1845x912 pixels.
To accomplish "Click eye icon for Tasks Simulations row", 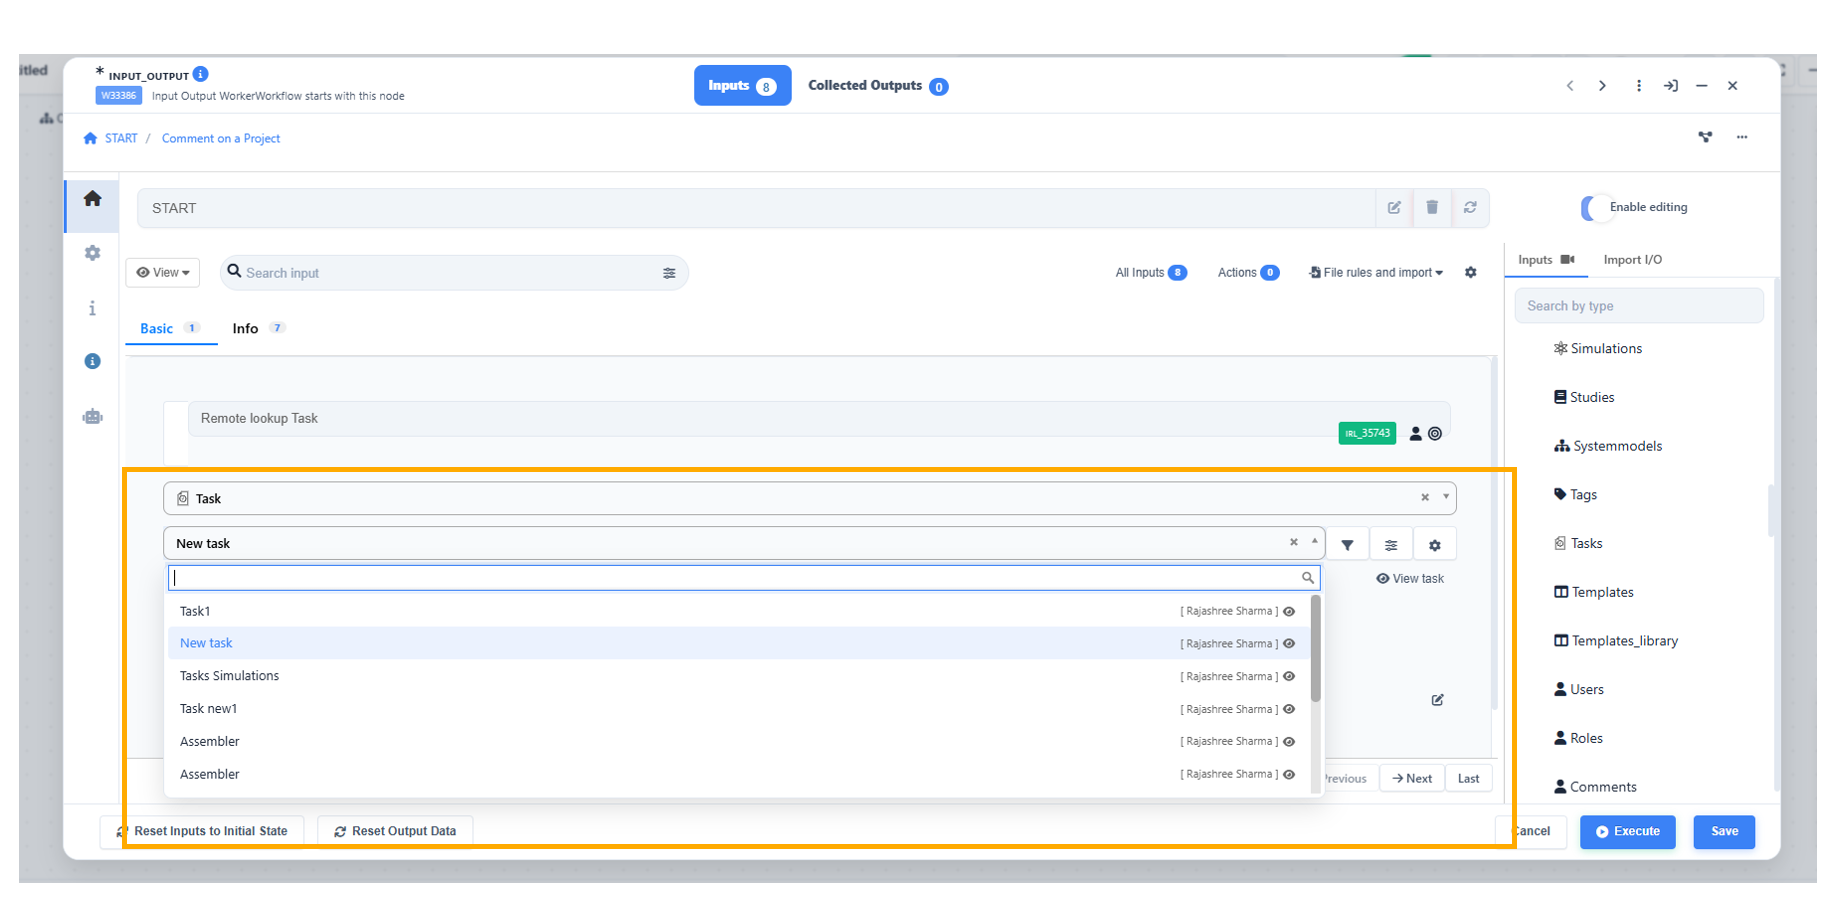I will coord(1289,677).
